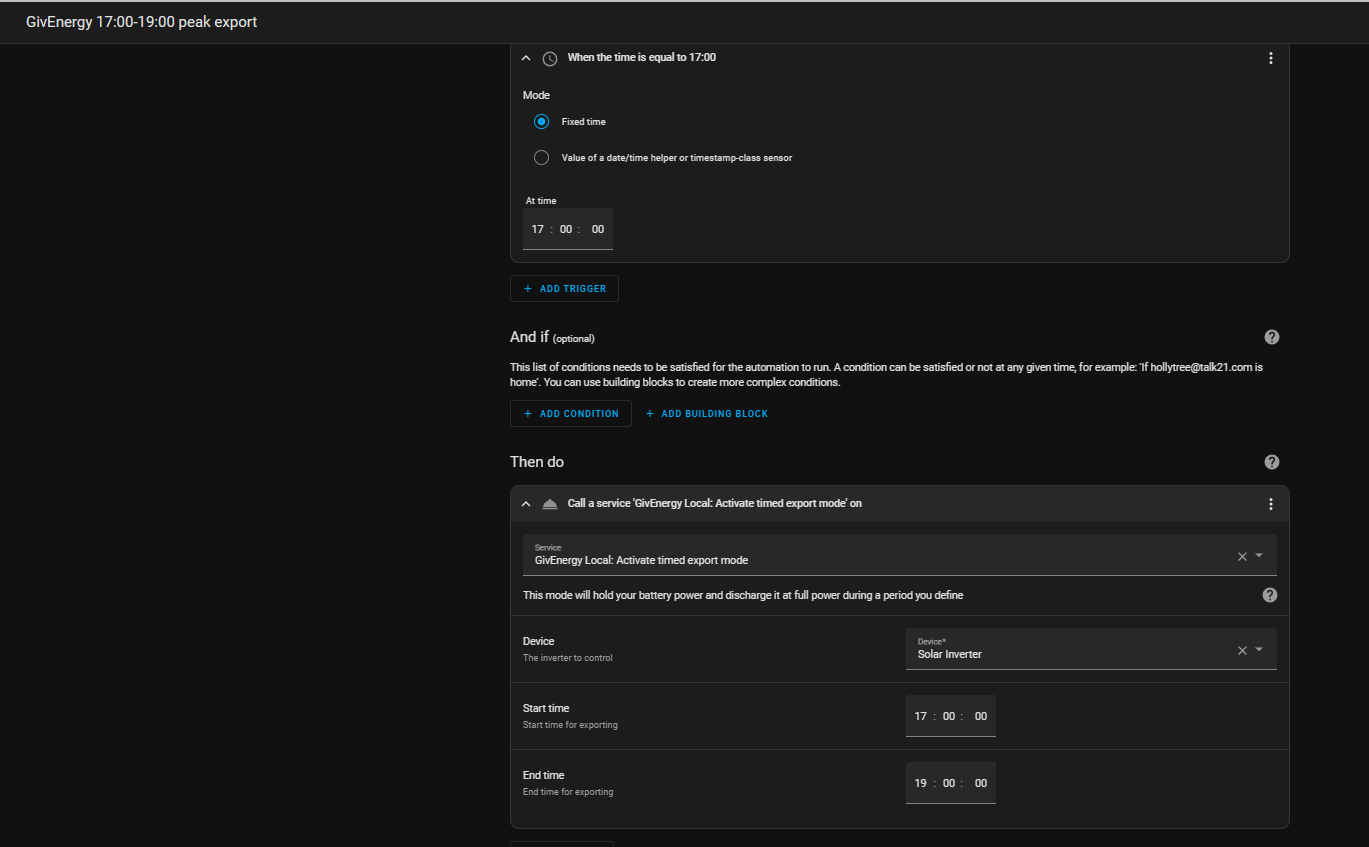This screenshot has height=847, width=1369.
Task: Select date/time helper or timestamp sensor option
Action: 541,158
